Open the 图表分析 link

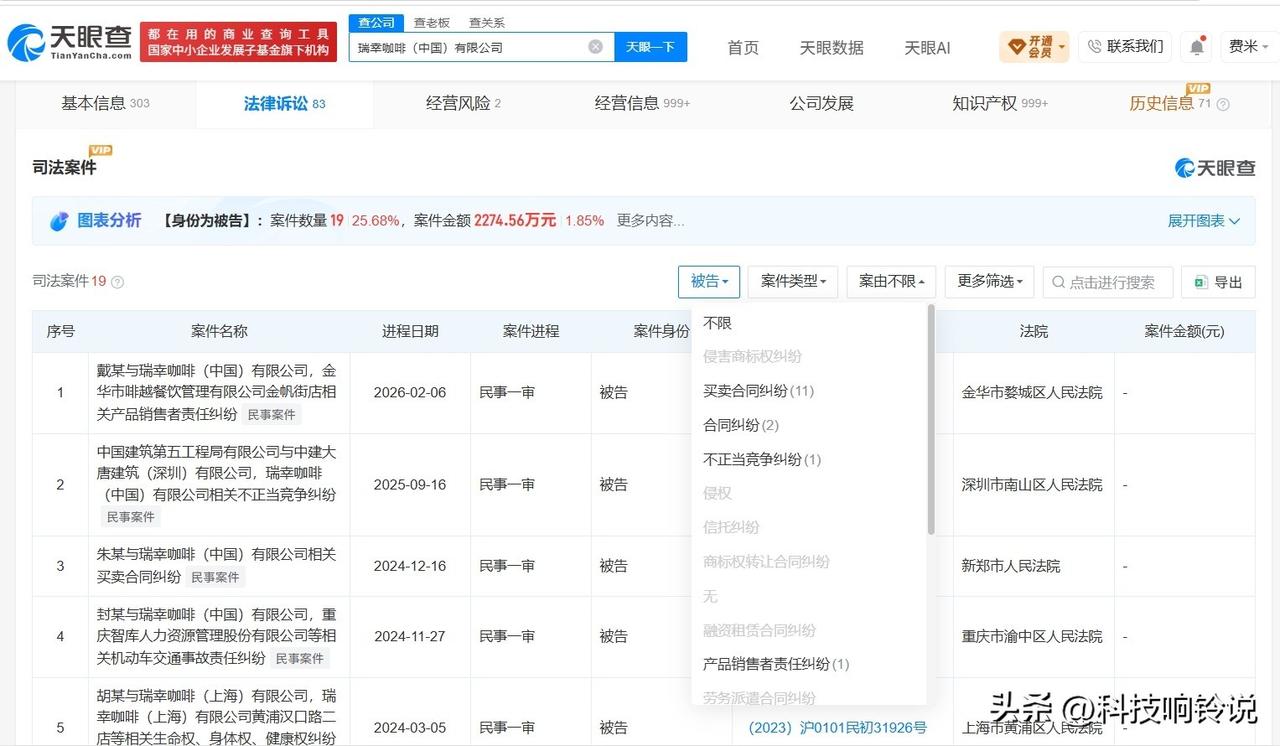pos(109,221)
